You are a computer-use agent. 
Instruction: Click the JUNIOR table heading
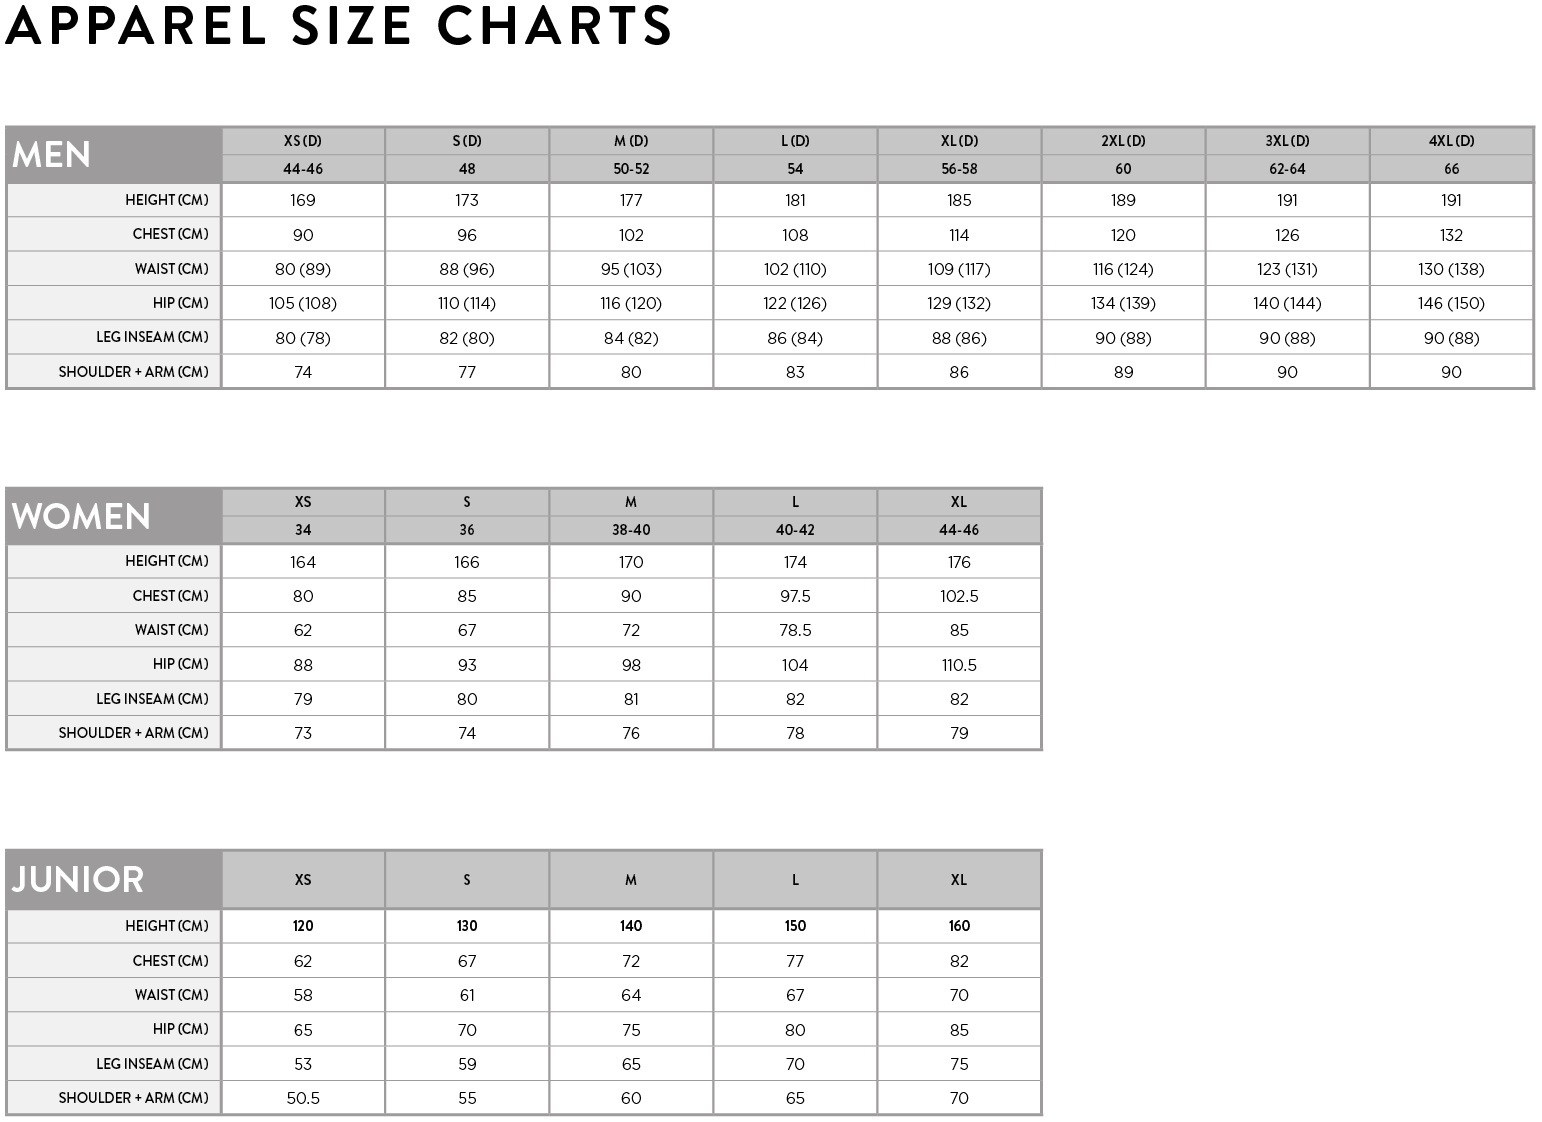click(x=78, y=880)
